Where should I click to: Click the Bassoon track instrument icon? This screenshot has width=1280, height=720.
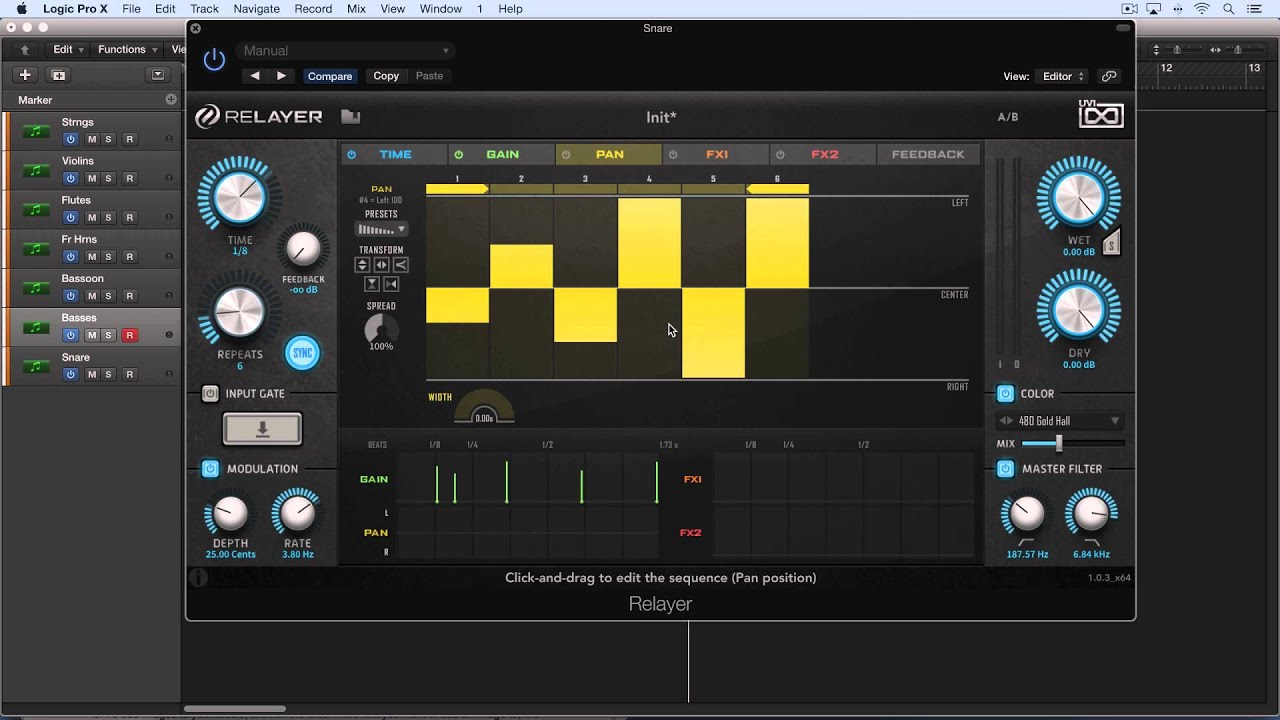point(36,288)
